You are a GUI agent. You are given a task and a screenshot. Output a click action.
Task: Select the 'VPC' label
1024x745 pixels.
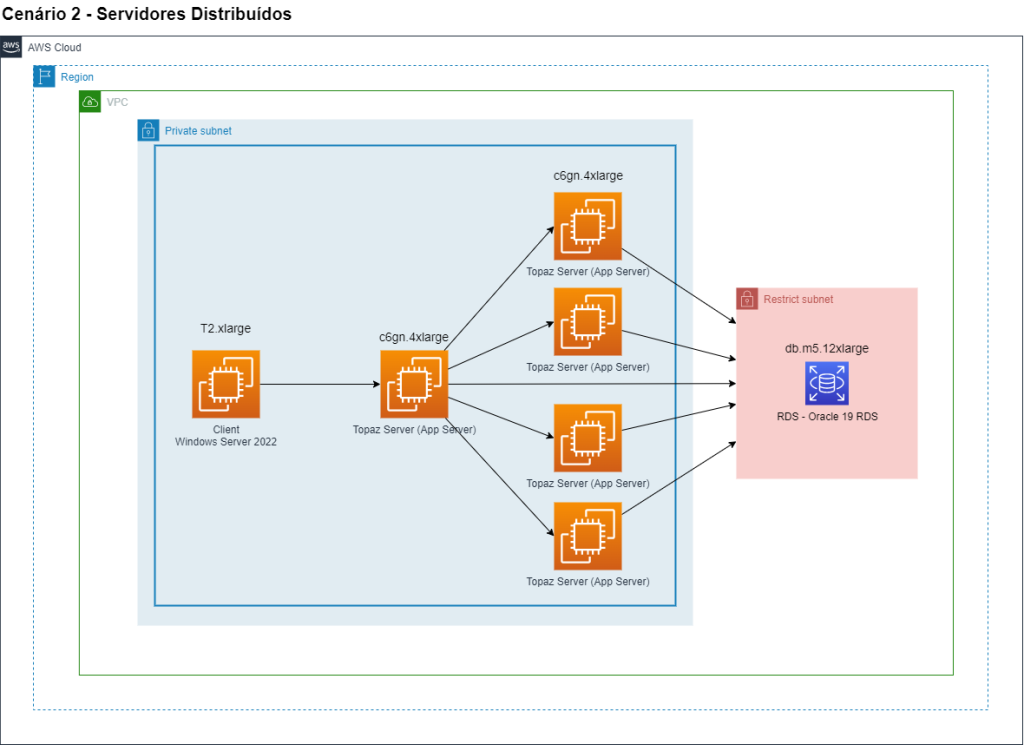click(118, 103)
